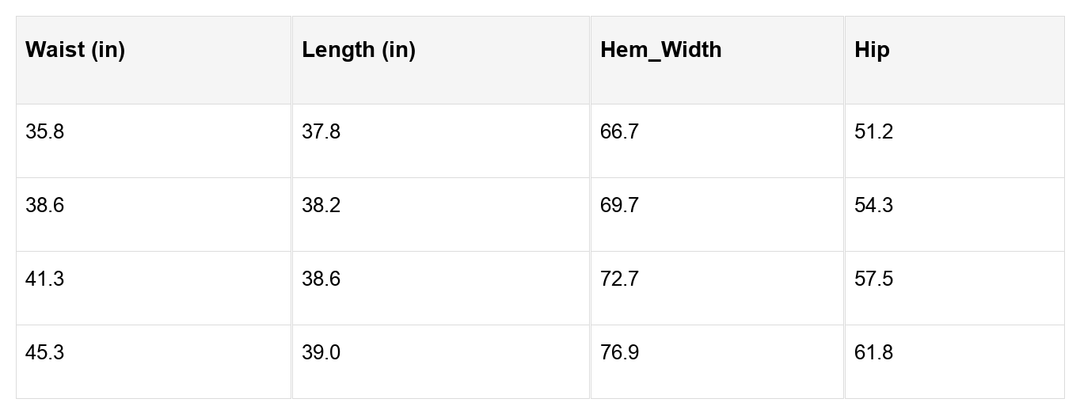1080x414 pixels.
Task: Click the hip cell 61.8
Action: coord(874,353)
